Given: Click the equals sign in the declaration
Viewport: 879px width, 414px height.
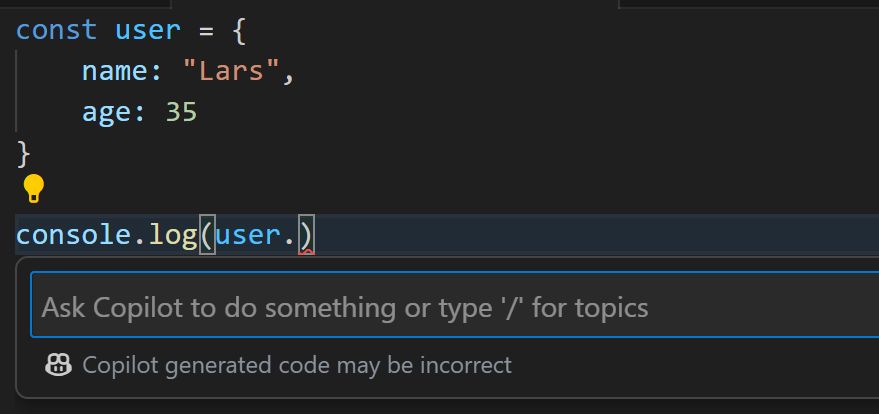Looking at the screenshot, I should [x=206, y=31].
